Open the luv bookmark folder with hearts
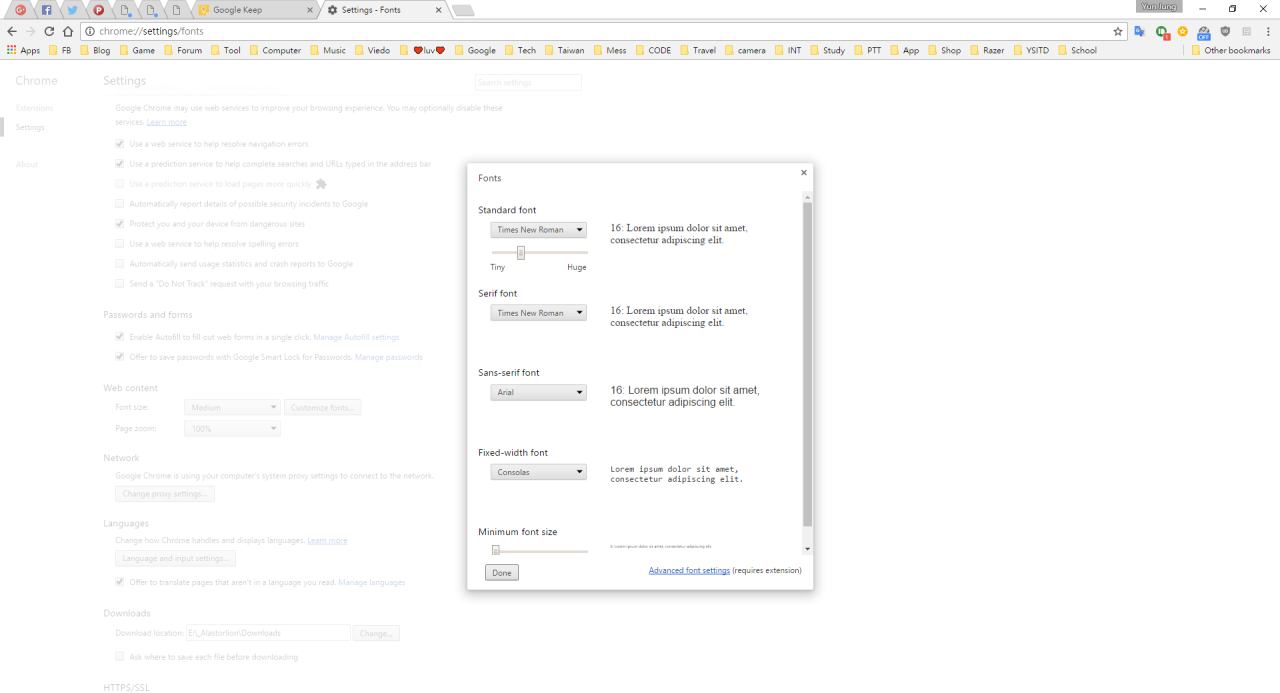Image resolution: width=1280 pixels, height=693 pixels. click(422, 50)
